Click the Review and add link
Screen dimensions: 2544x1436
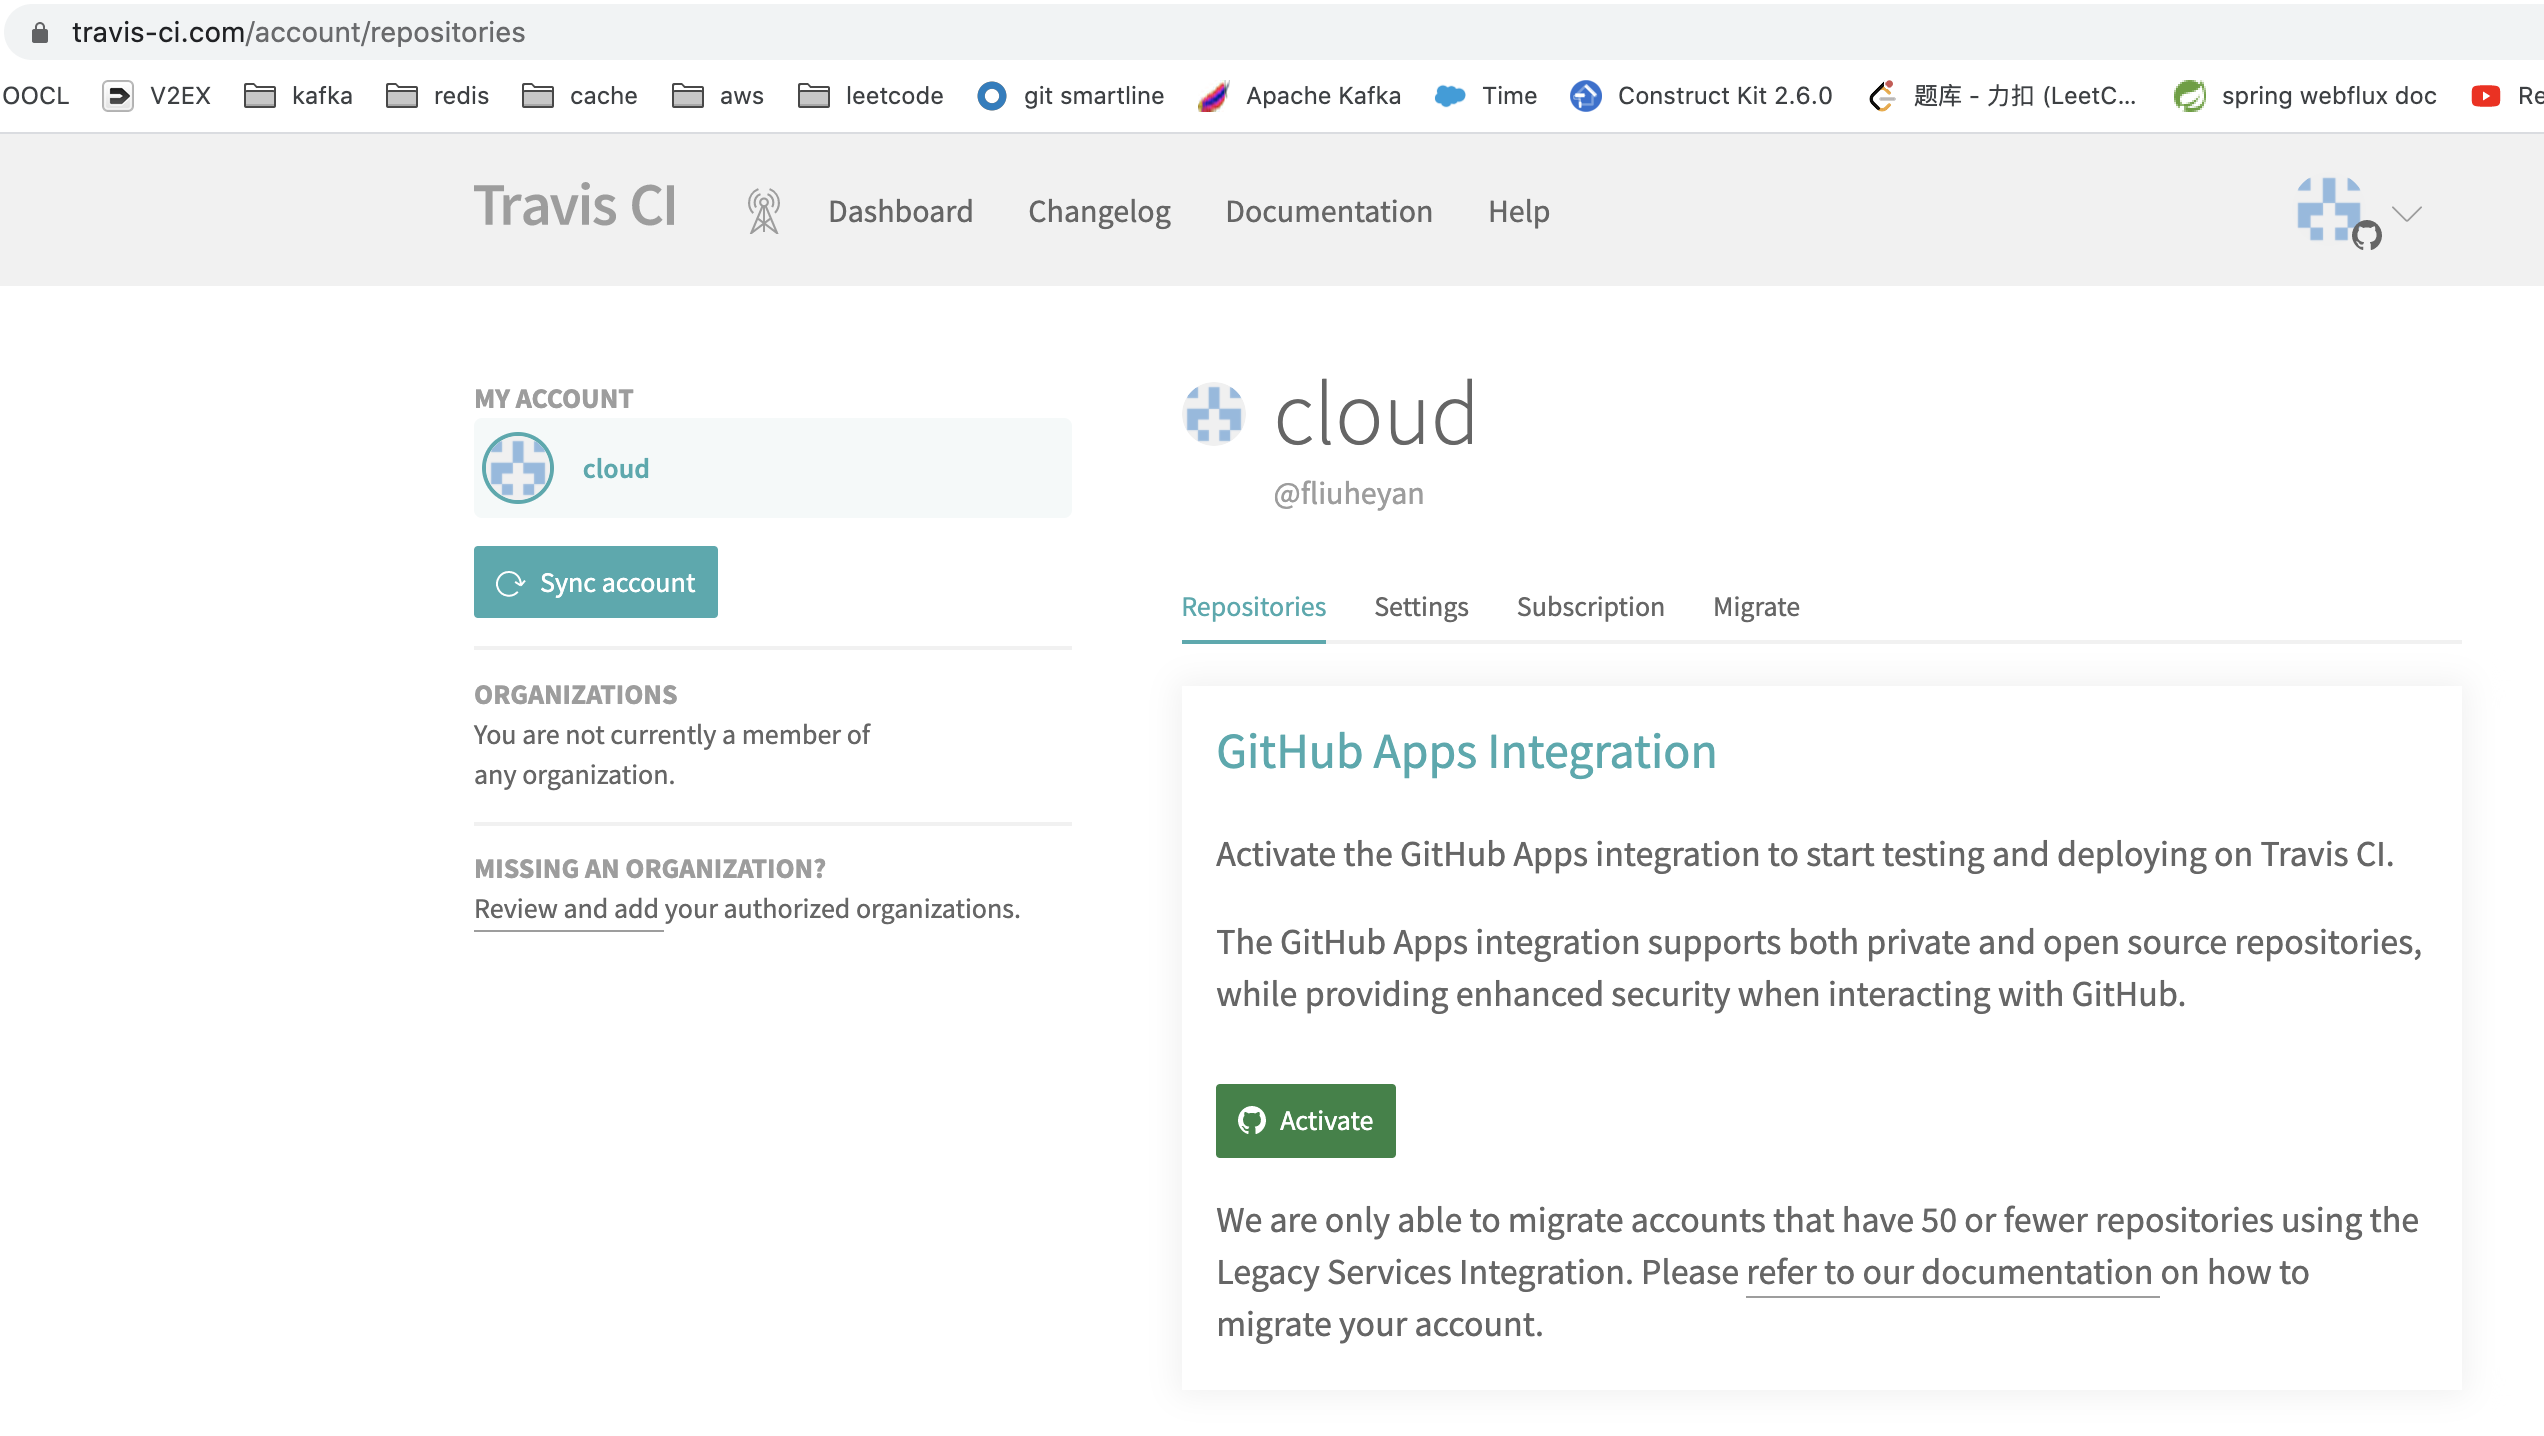click(566, 909)
